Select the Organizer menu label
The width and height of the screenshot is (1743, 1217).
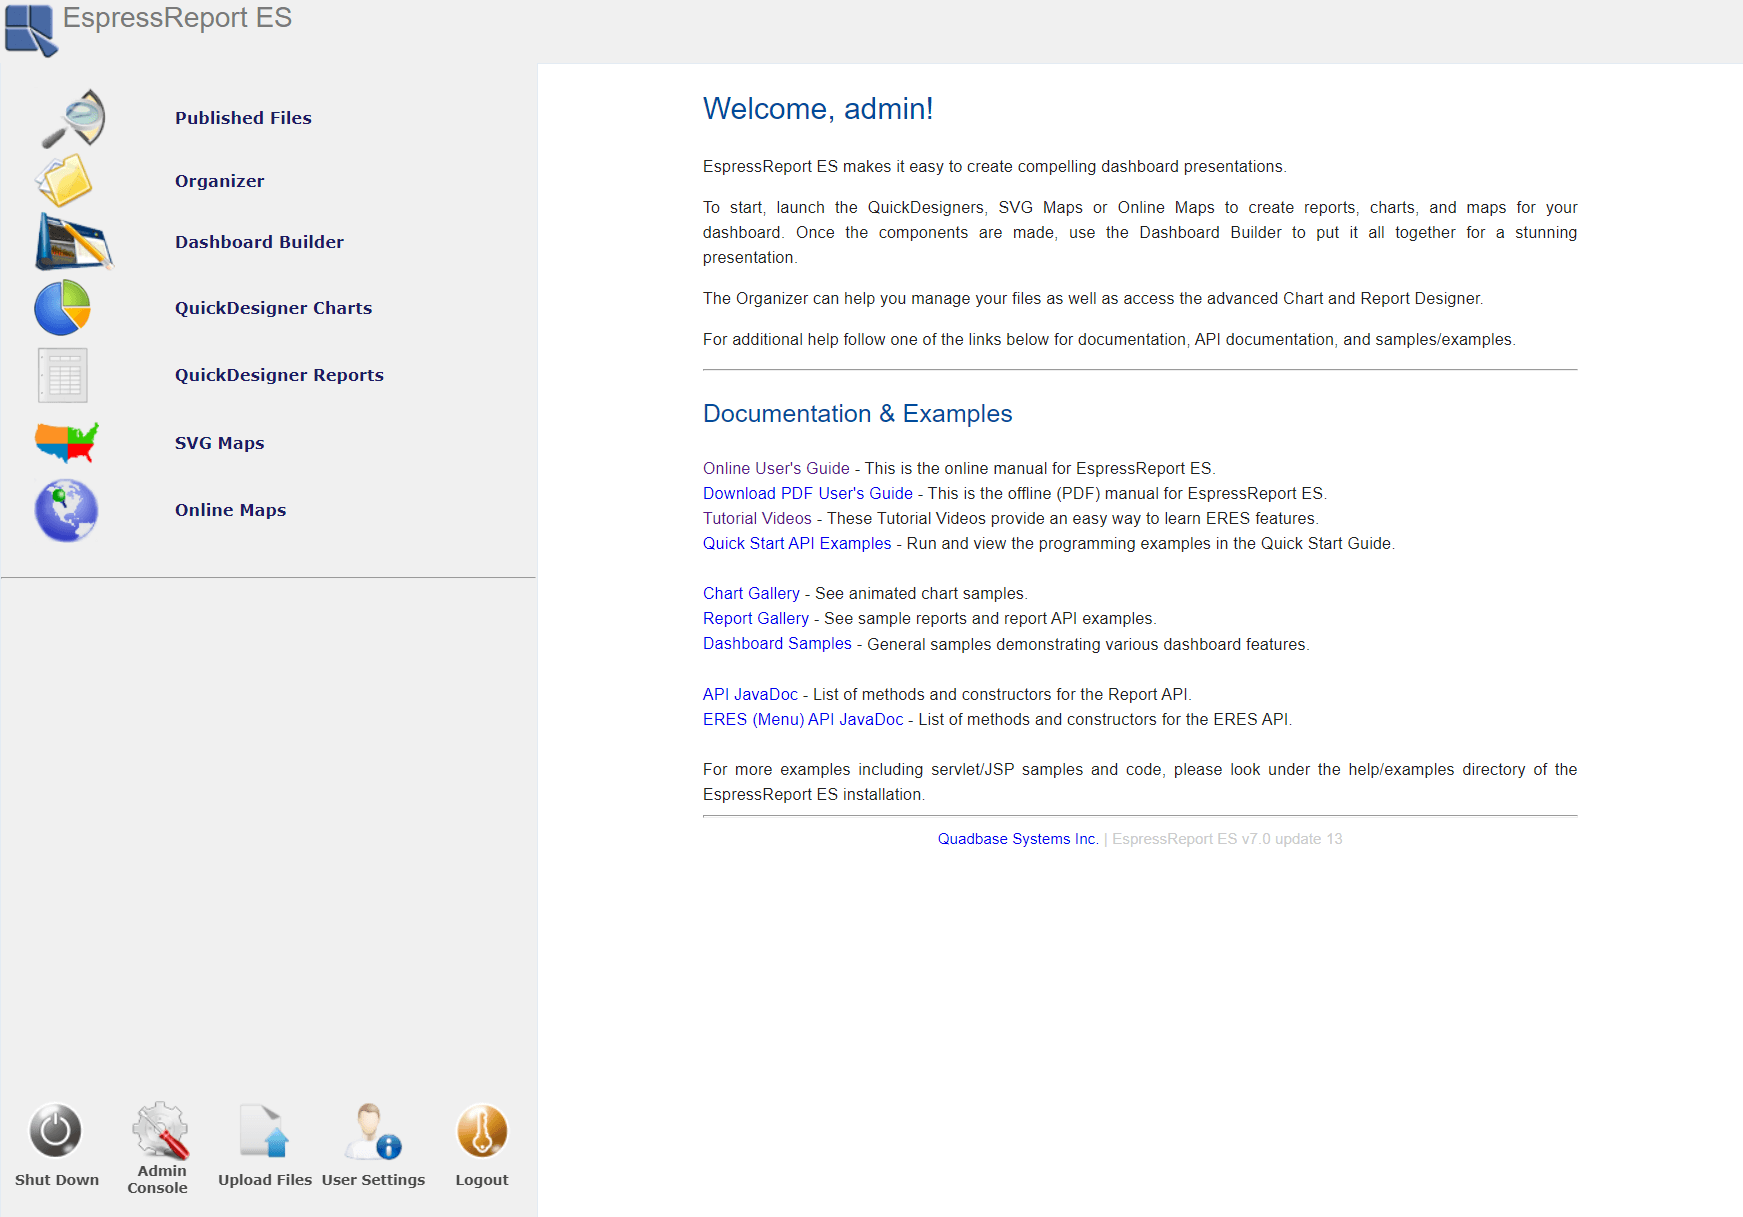[x=220, y=181]
